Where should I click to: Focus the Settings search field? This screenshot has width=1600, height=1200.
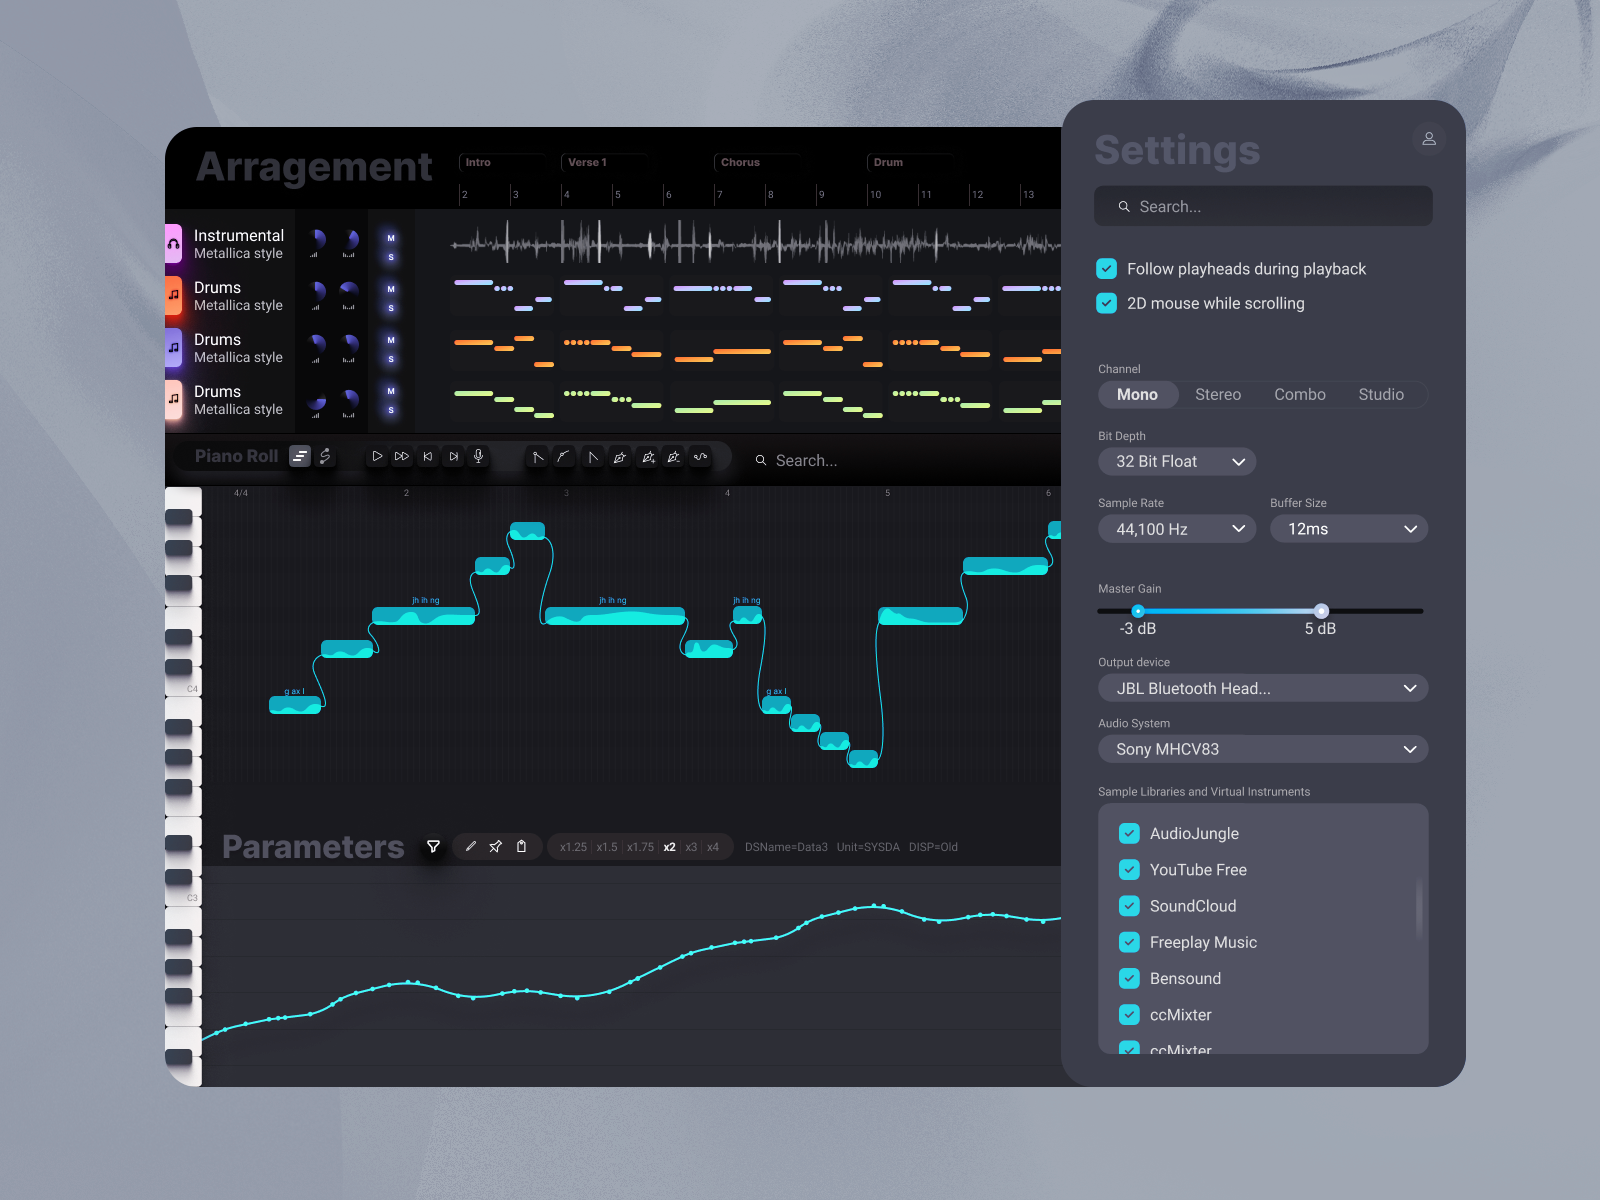(x=1263, y=206)
